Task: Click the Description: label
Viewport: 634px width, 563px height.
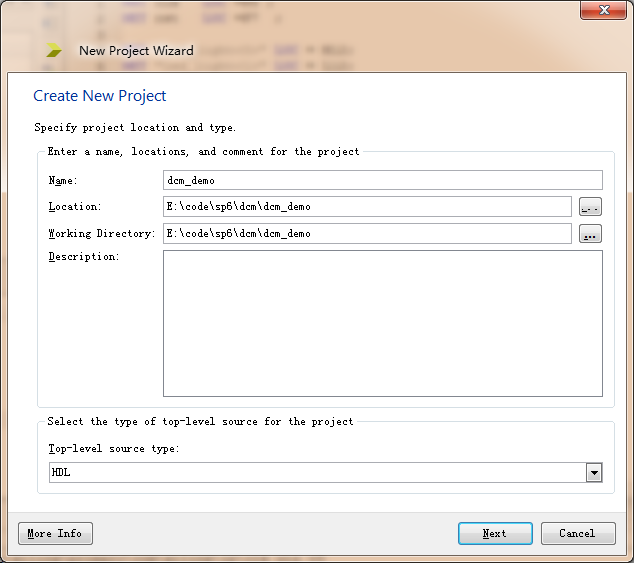Action: [83, 257]
